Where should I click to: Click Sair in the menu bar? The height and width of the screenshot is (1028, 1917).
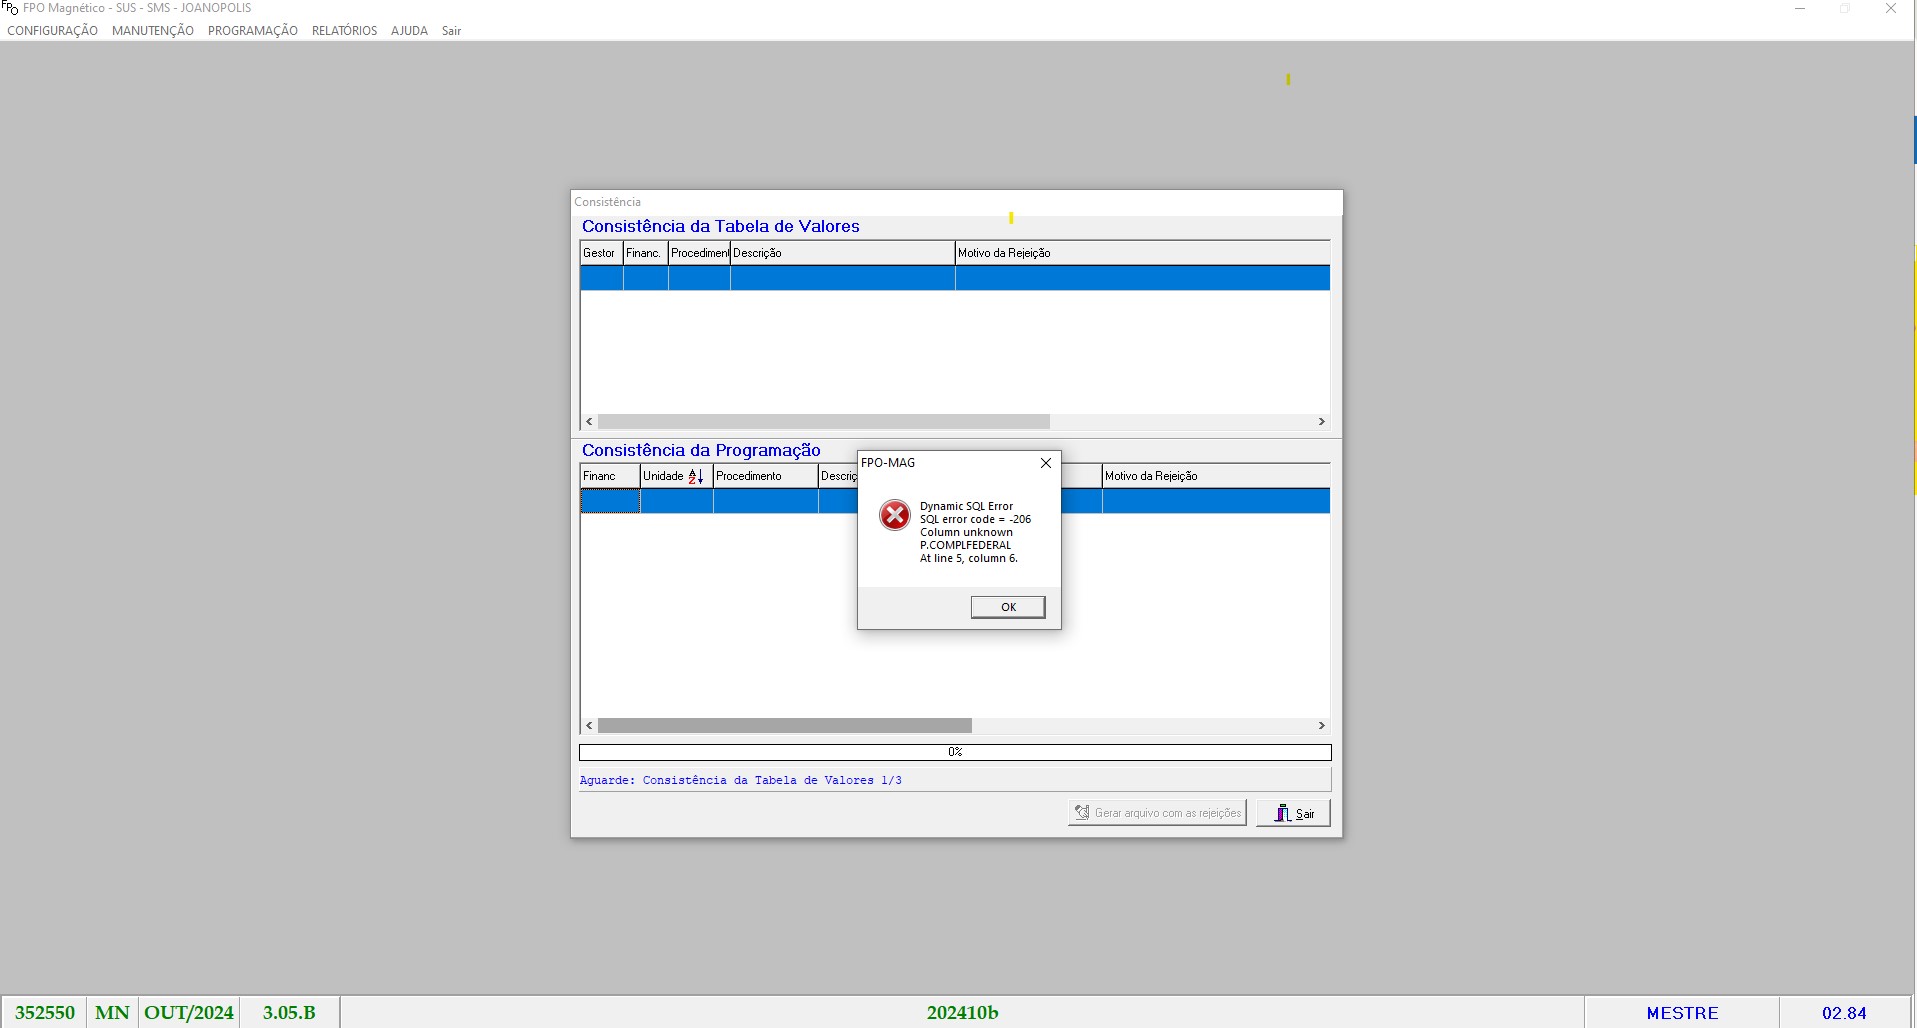tap(451, 31)
